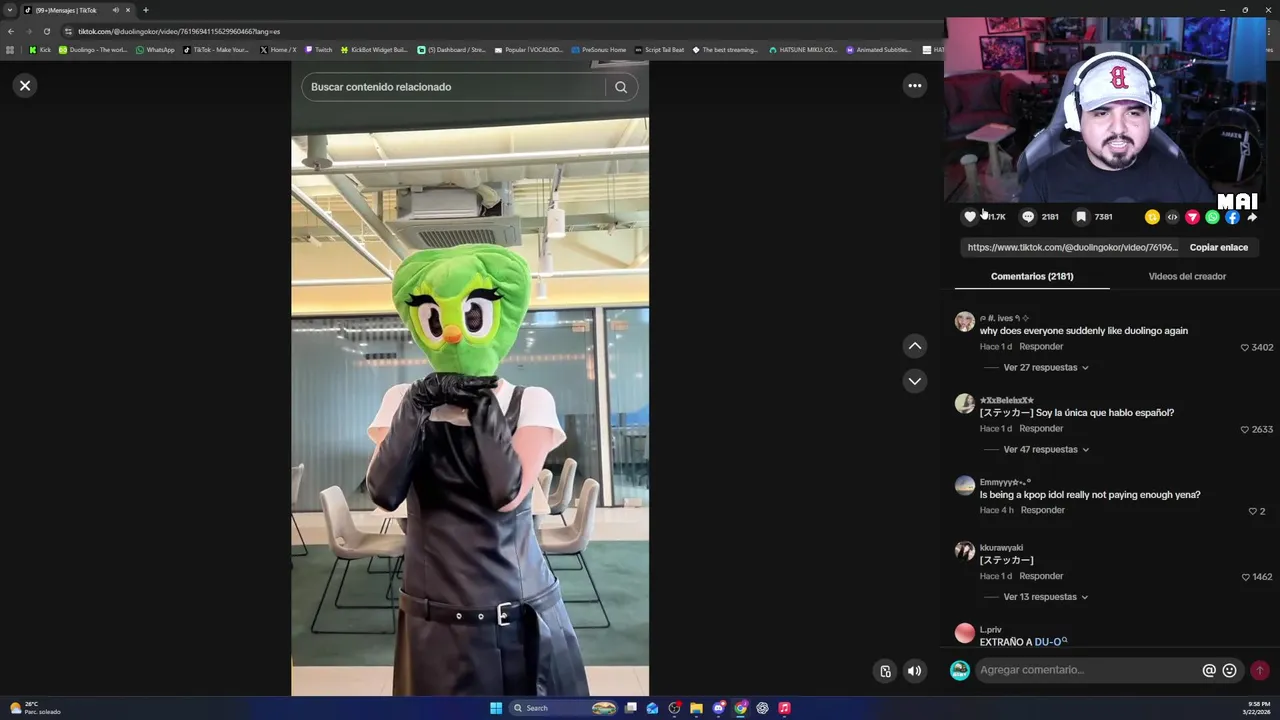Open clock showing 9:58 PM
Image resolution: width=1280 pixels, height=720 pixels.
coord(1256,708)
